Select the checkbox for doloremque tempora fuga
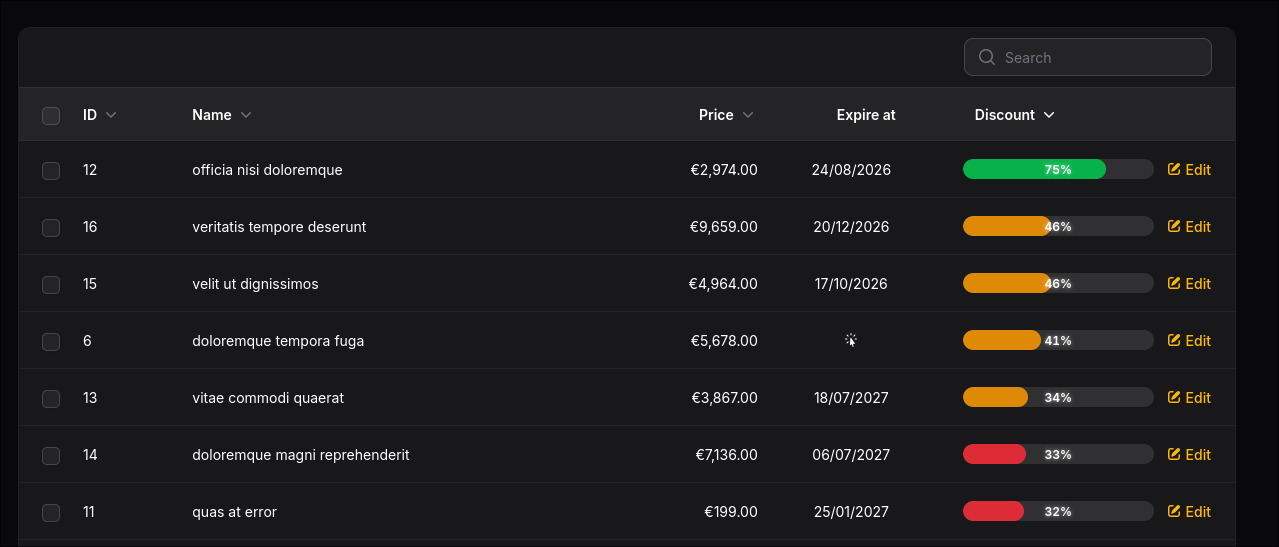 (x=51, y=342)
